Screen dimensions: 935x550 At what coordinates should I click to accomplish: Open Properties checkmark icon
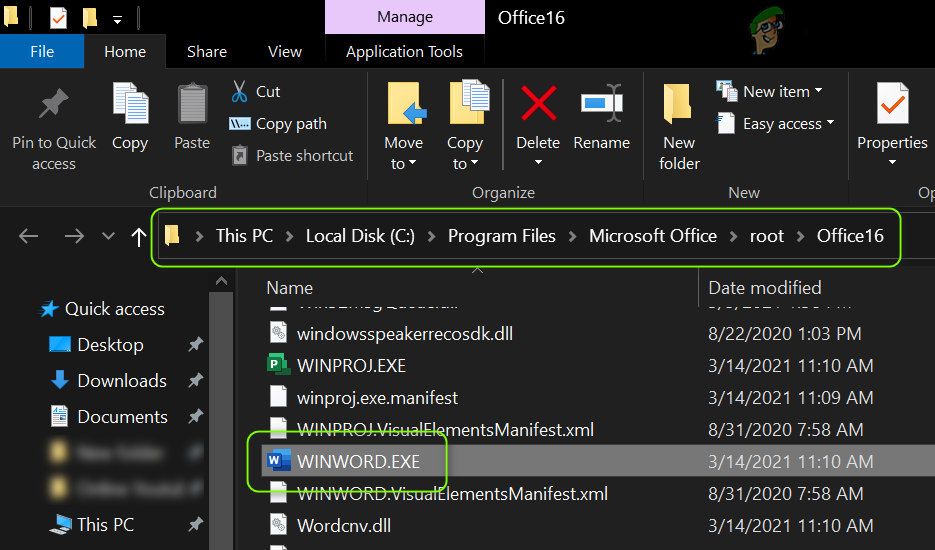[x=891, y=105]
